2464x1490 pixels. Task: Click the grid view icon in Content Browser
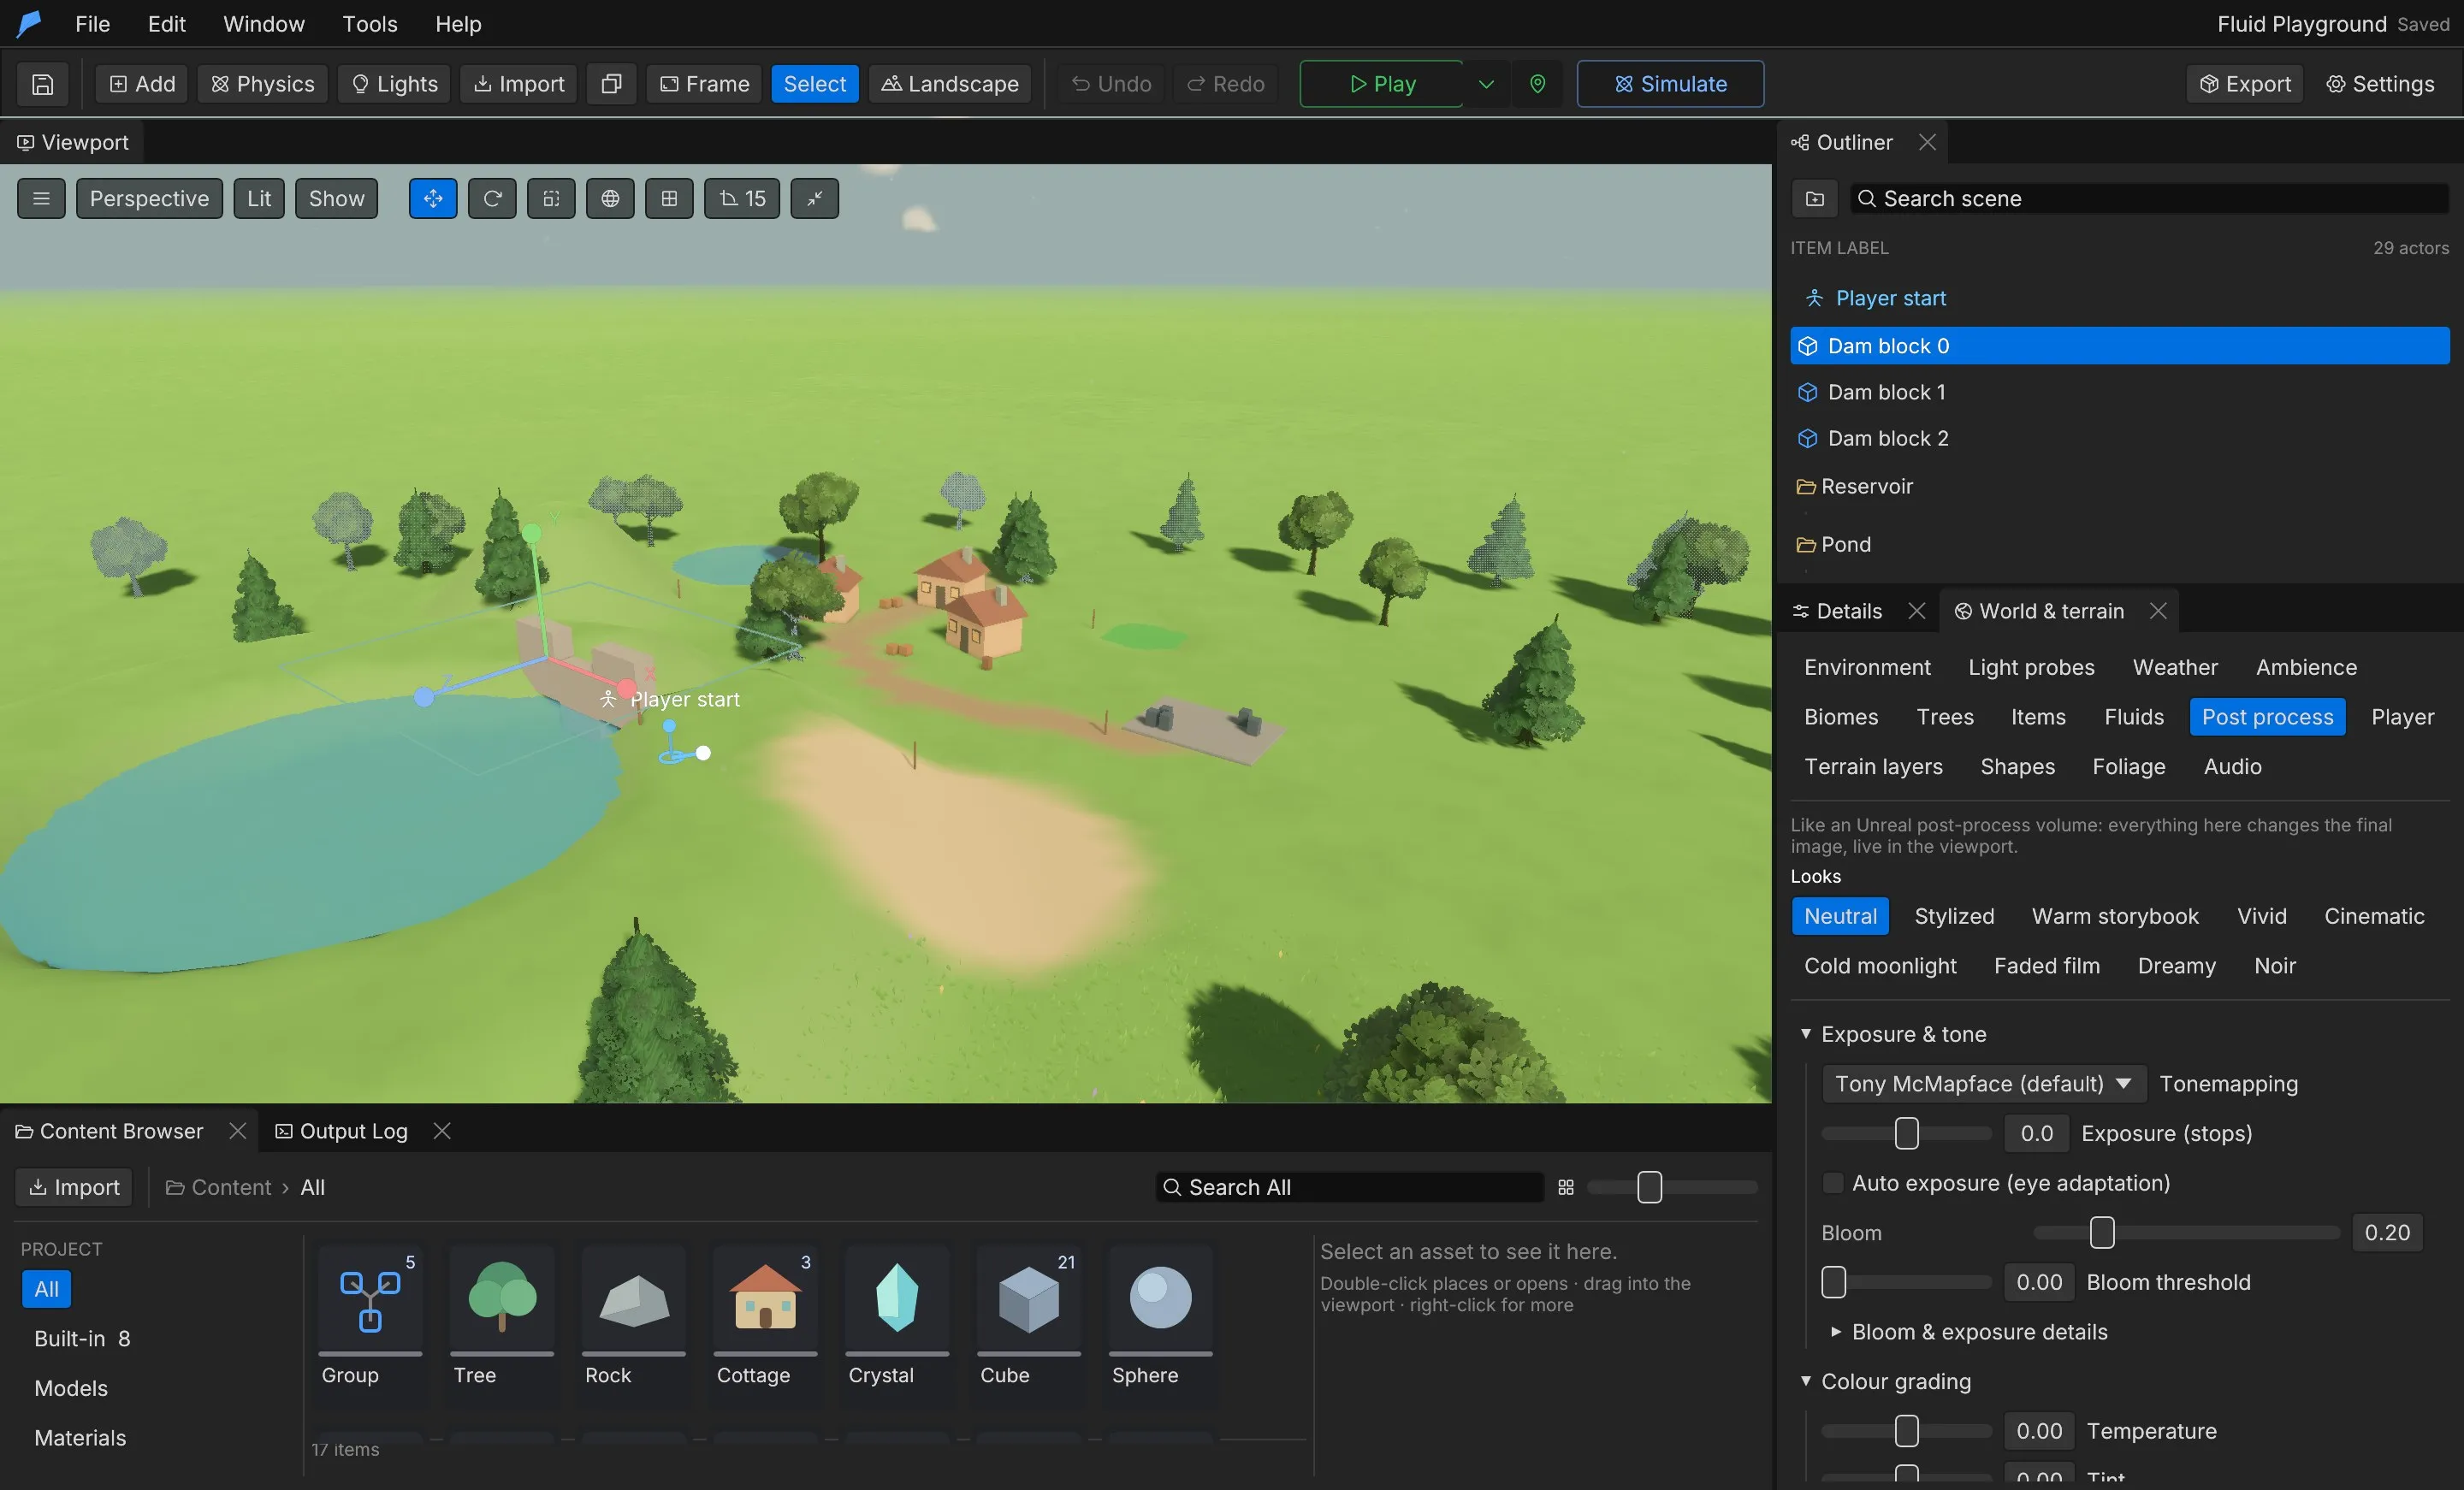tap(1566, 1187)
